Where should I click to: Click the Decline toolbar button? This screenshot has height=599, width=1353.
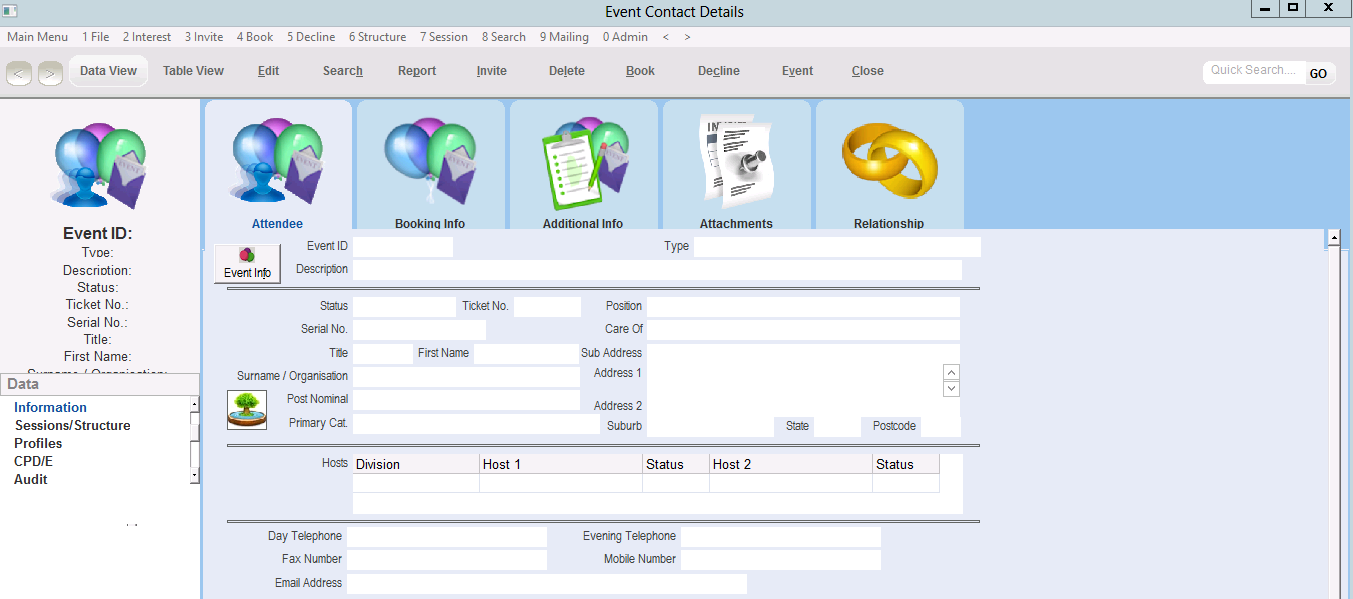tap(718, 71)
